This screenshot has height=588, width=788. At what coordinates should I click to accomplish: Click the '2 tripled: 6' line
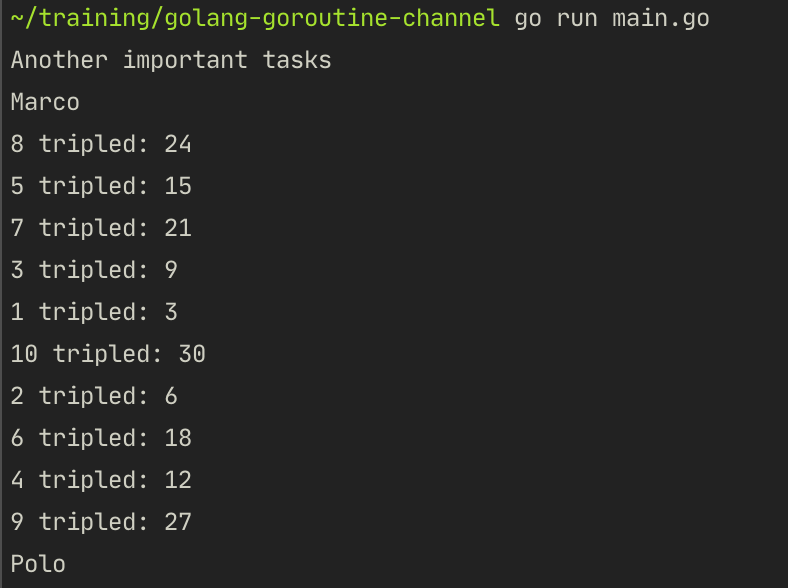tap(94, 397)
